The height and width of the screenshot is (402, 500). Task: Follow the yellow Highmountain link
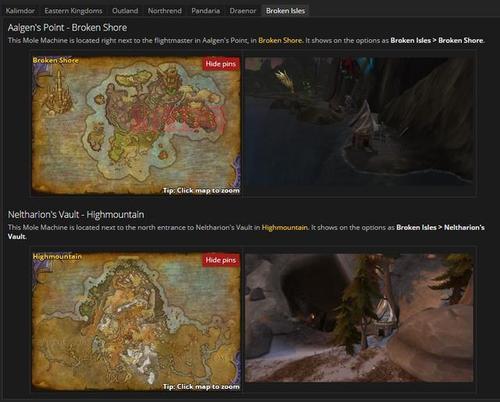(x=284, y=227)
